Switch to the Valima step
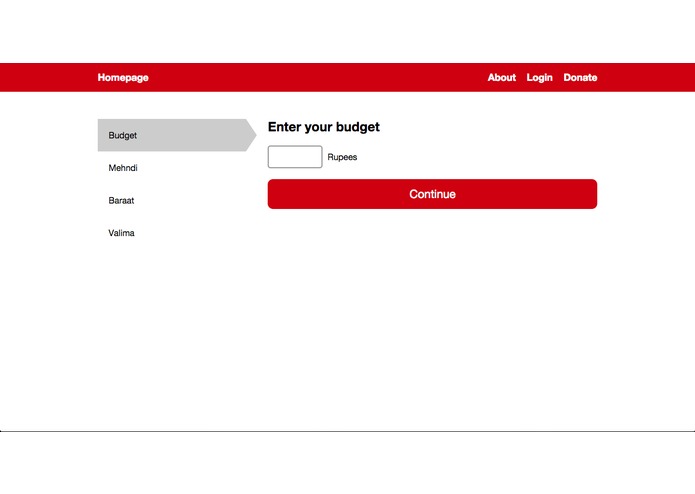 [x=121, y=233]
